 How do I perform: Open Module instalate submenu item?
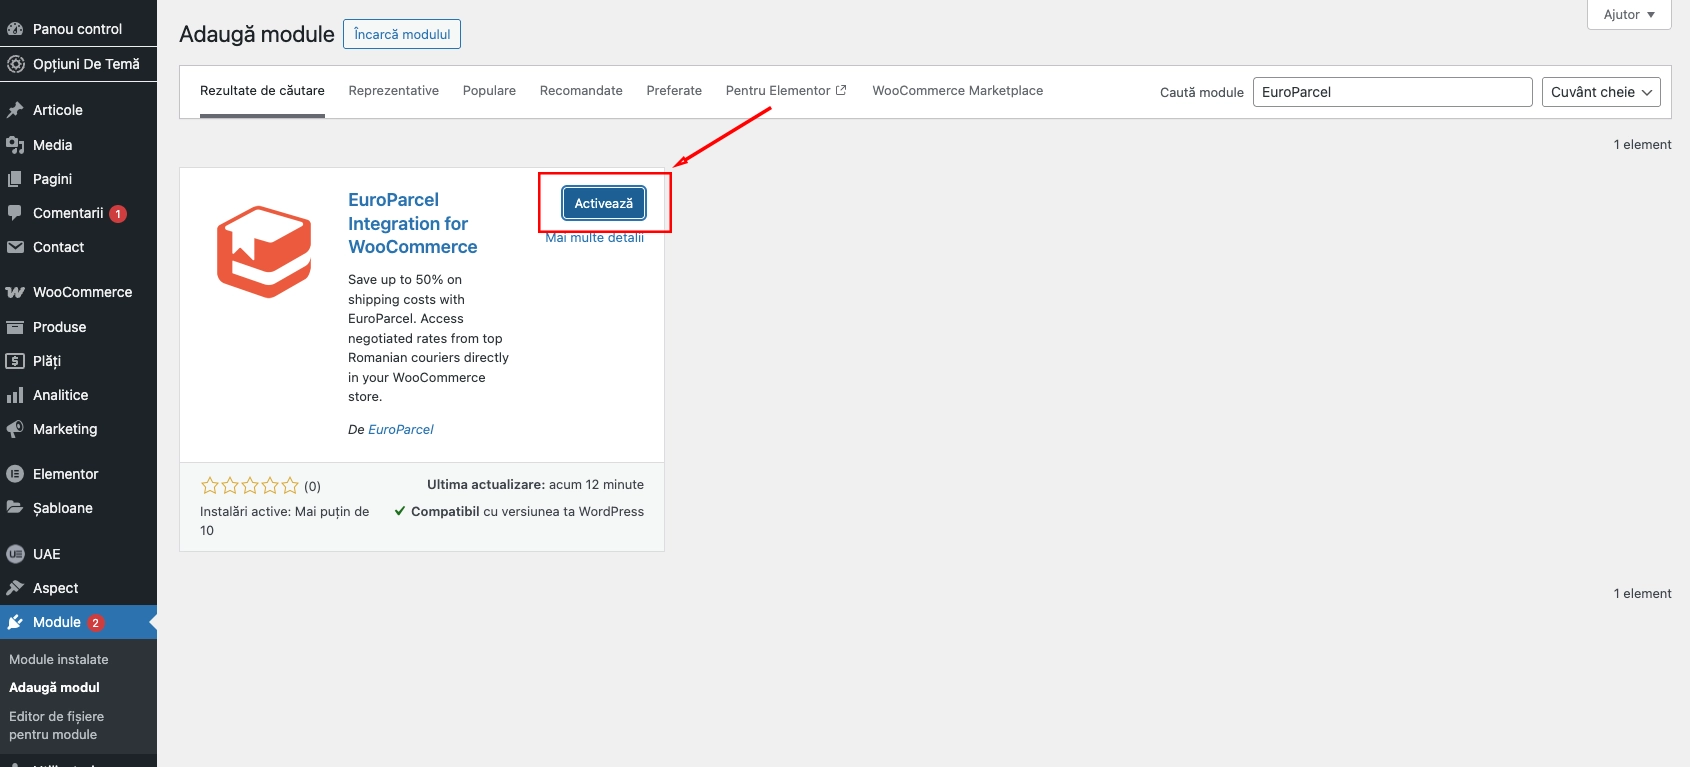pyautogui.click(x=59, y=660)
